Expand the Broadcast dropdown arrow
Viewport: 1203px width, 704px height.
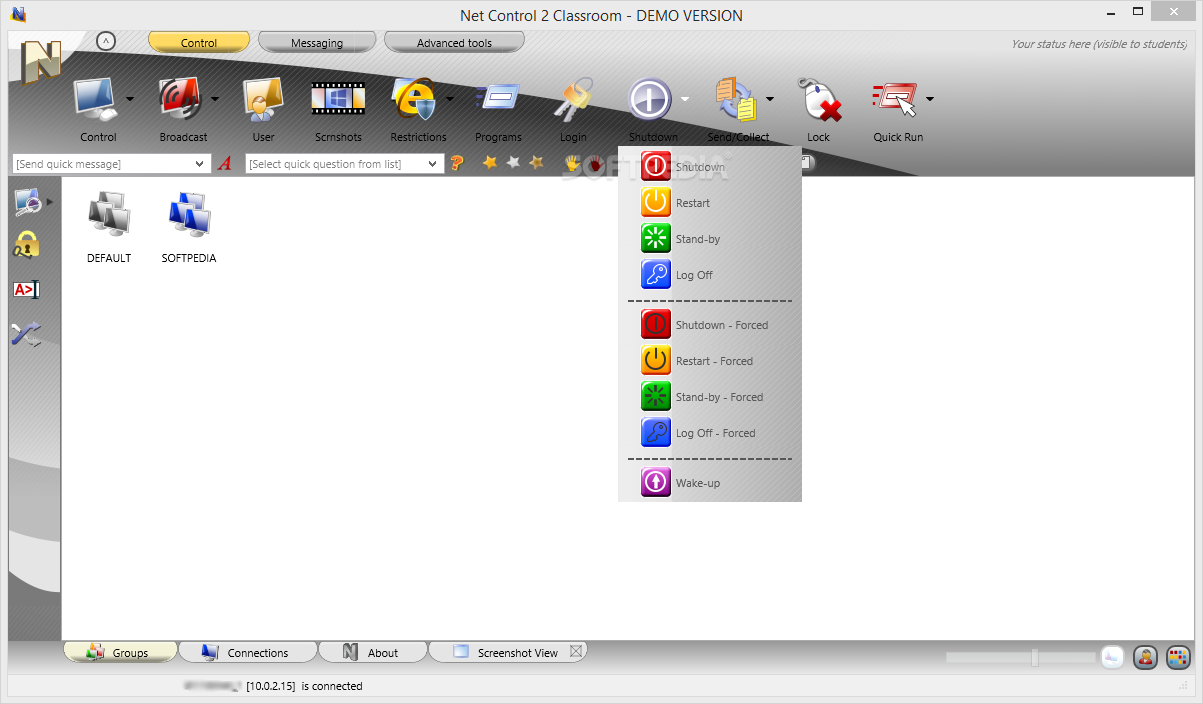click(x=215, y=99)
